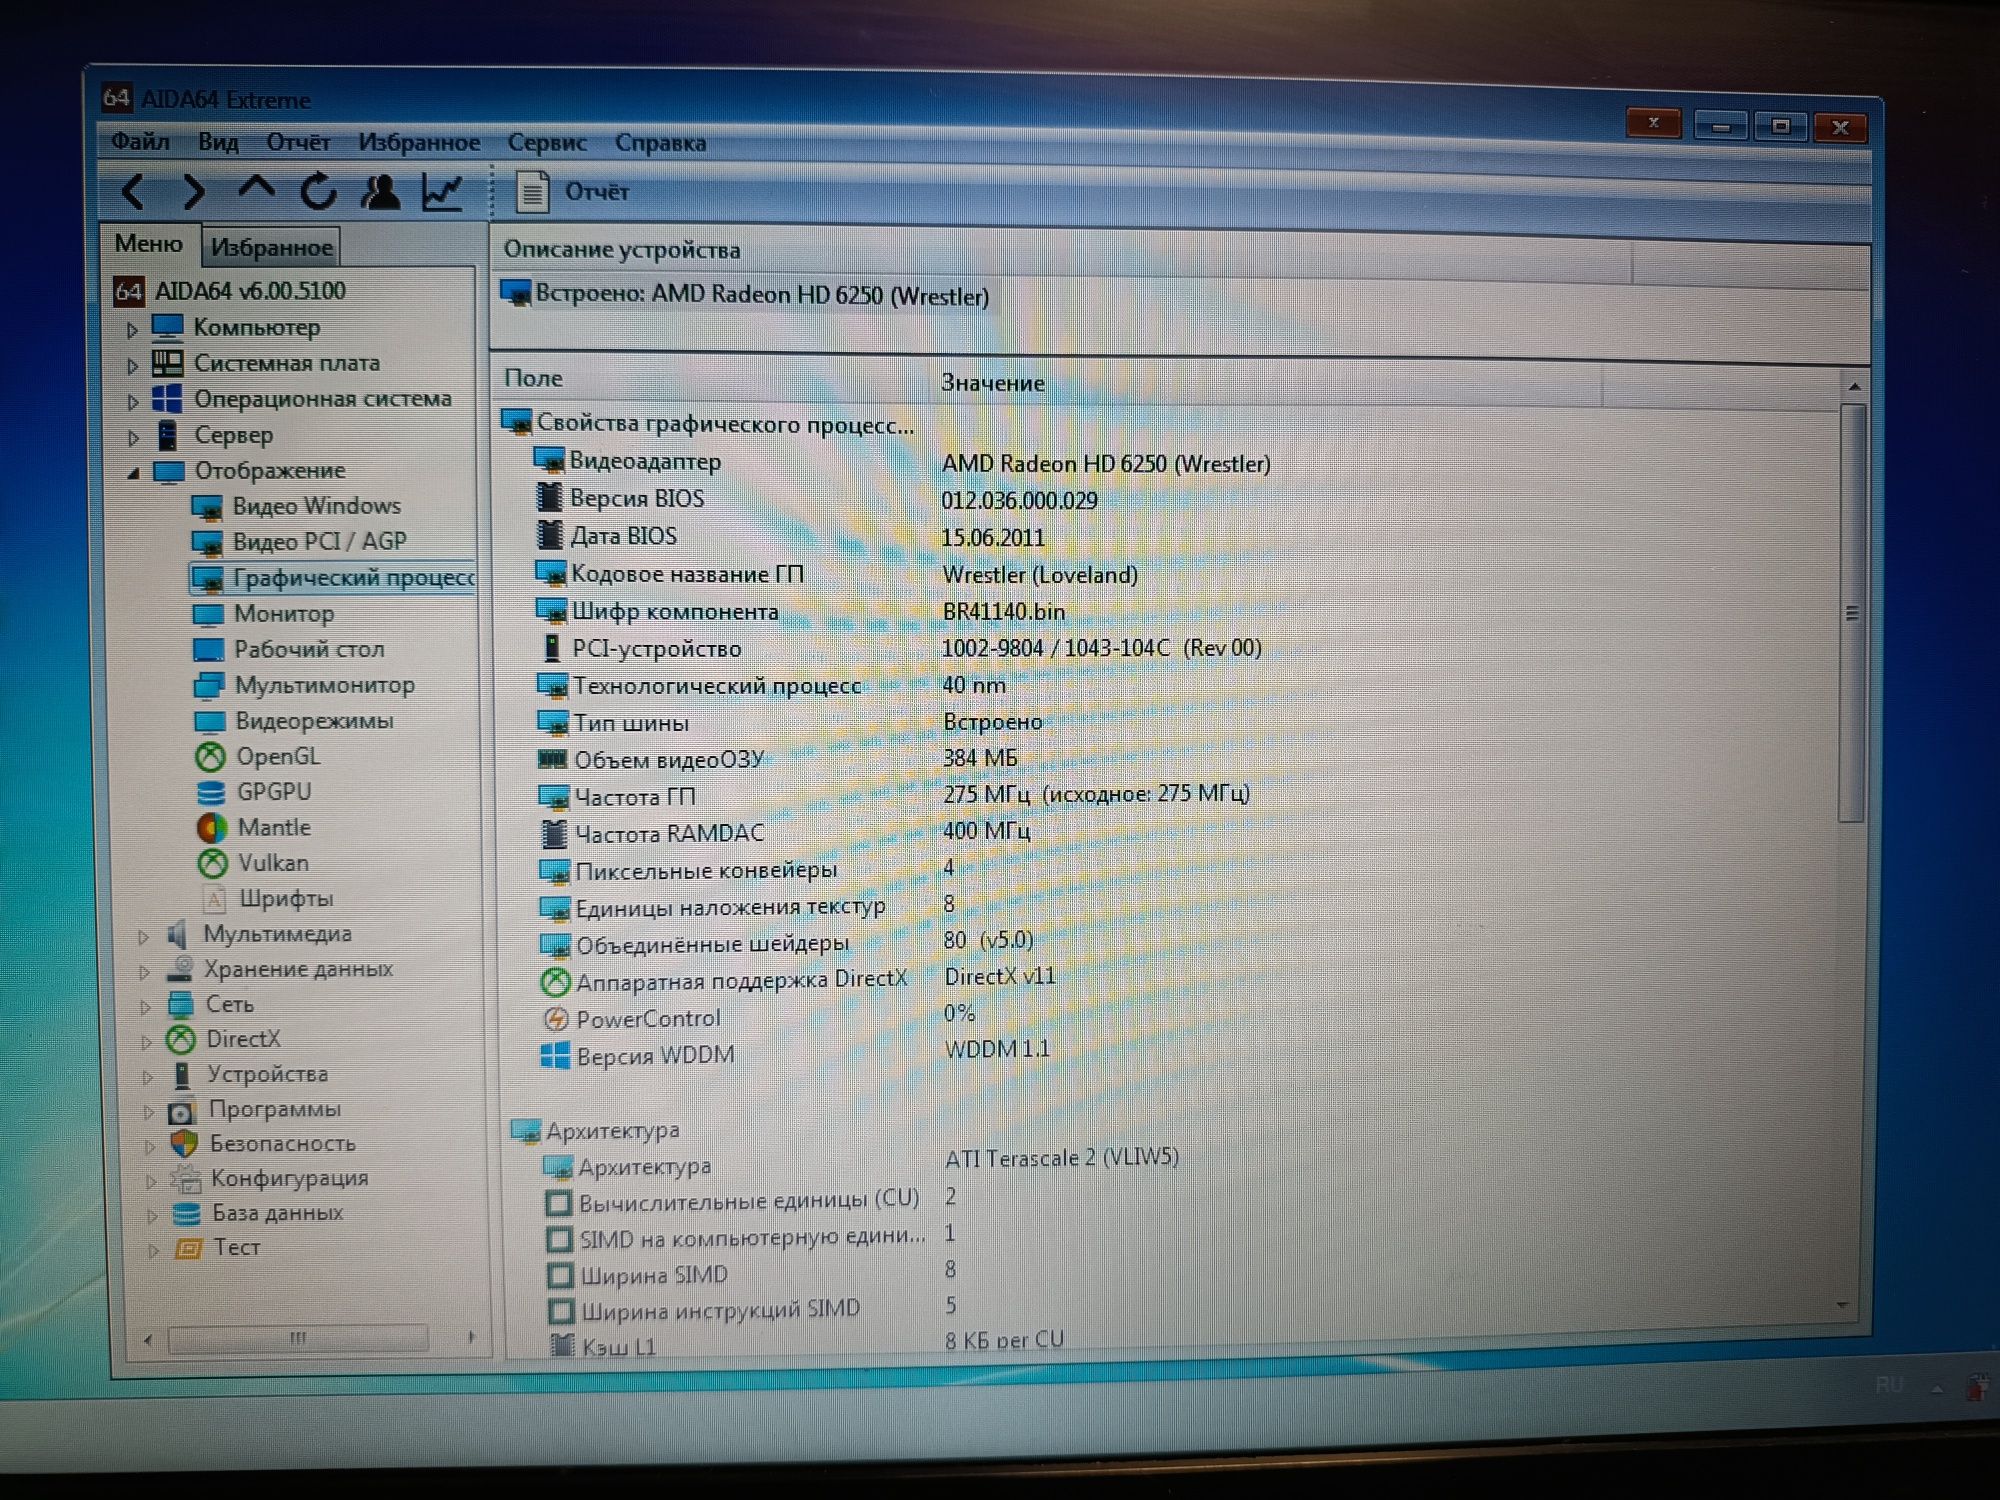Screen dimensions: 2000x1500
Task: Select Видео PCI / AGP item
Action: 299,541
